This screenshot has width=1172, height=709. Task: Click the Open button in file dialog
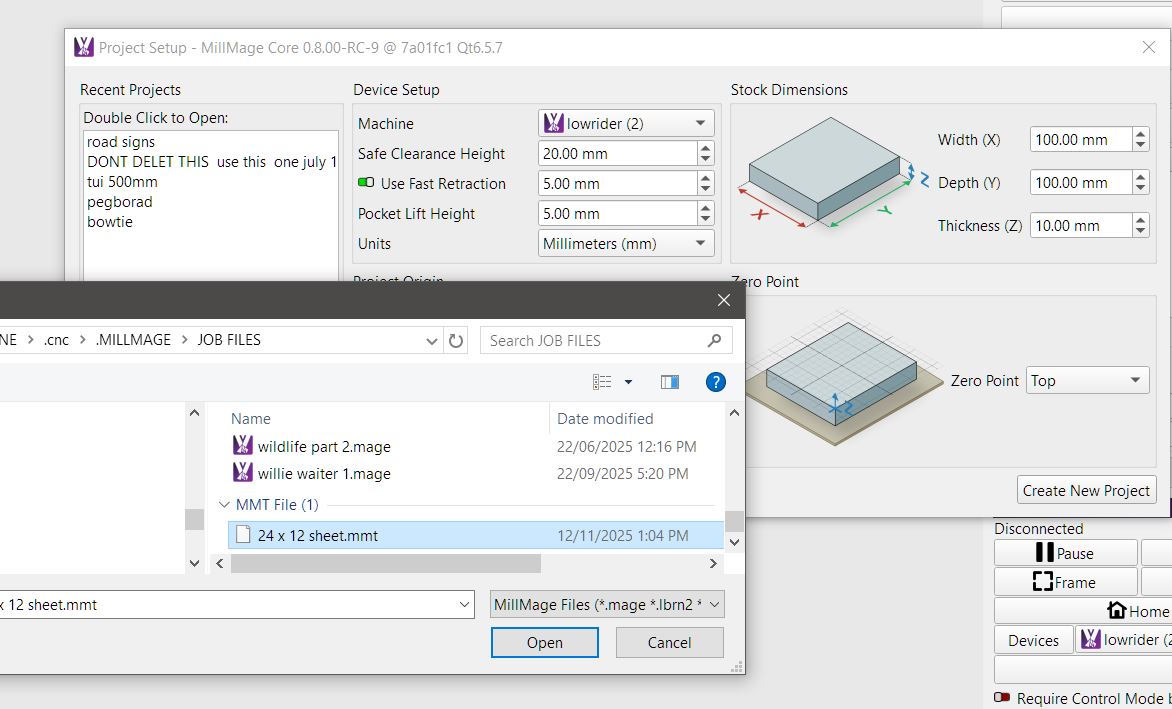pos(544,643)
